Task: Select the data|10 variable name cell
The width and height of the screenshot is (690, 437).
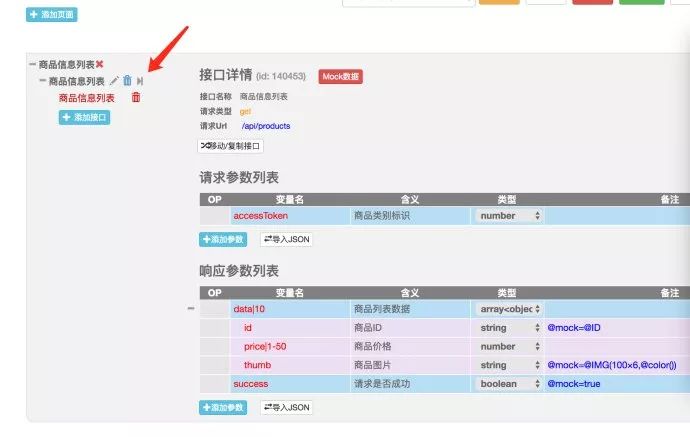Action: coord(290,309)
